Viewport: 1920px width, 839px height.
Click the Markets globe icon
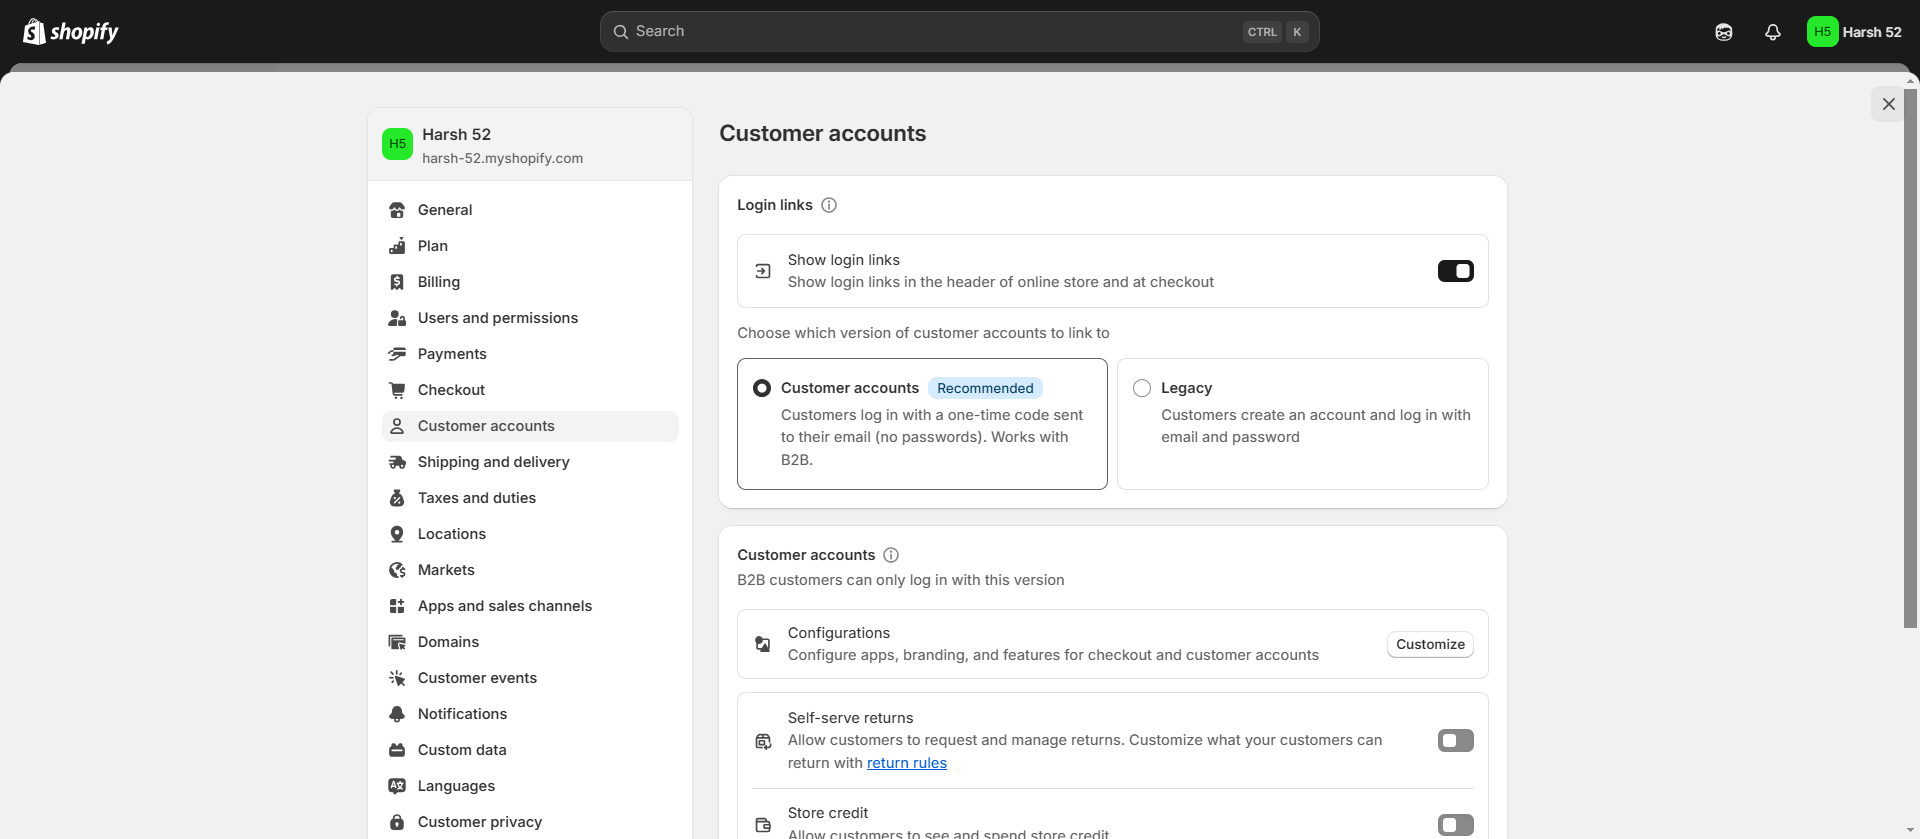pos(397,570)
